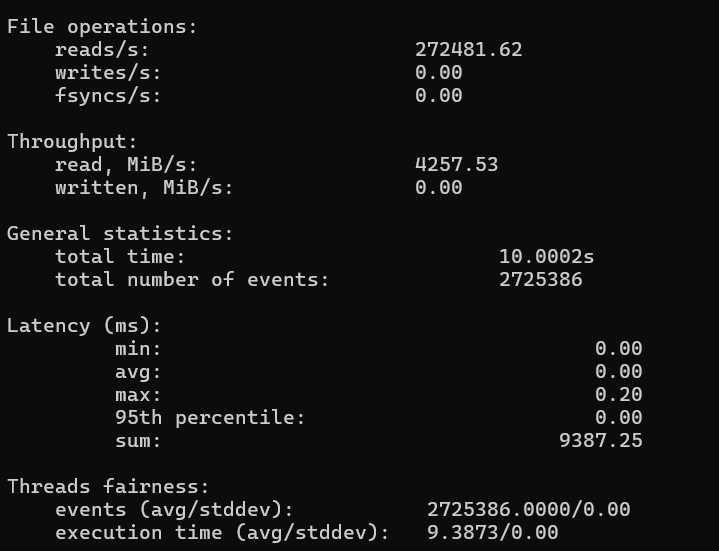Click the reads value 272481.62
The width and height of the screenshot is (719, 551).
pos(469,50)
